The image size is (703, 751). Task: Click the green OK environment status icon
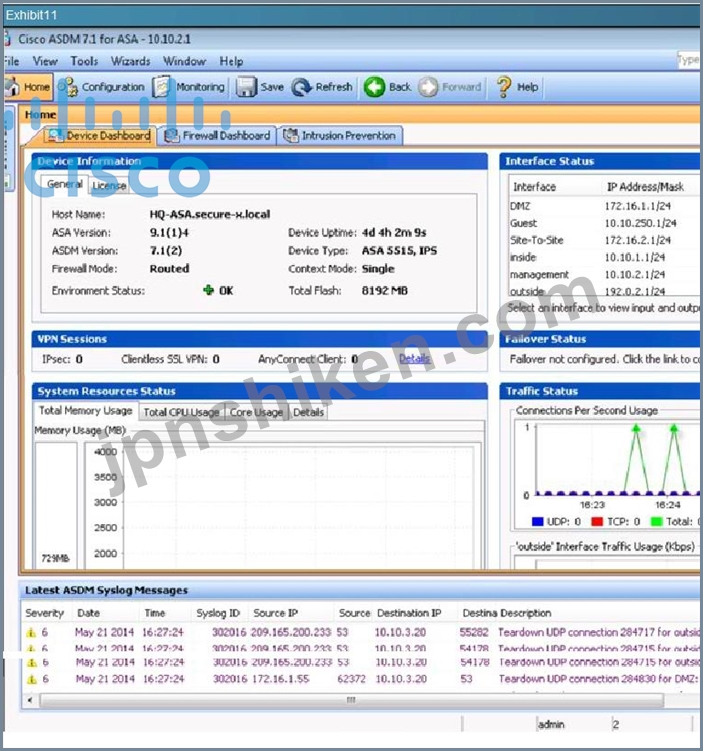click(208, 290)
